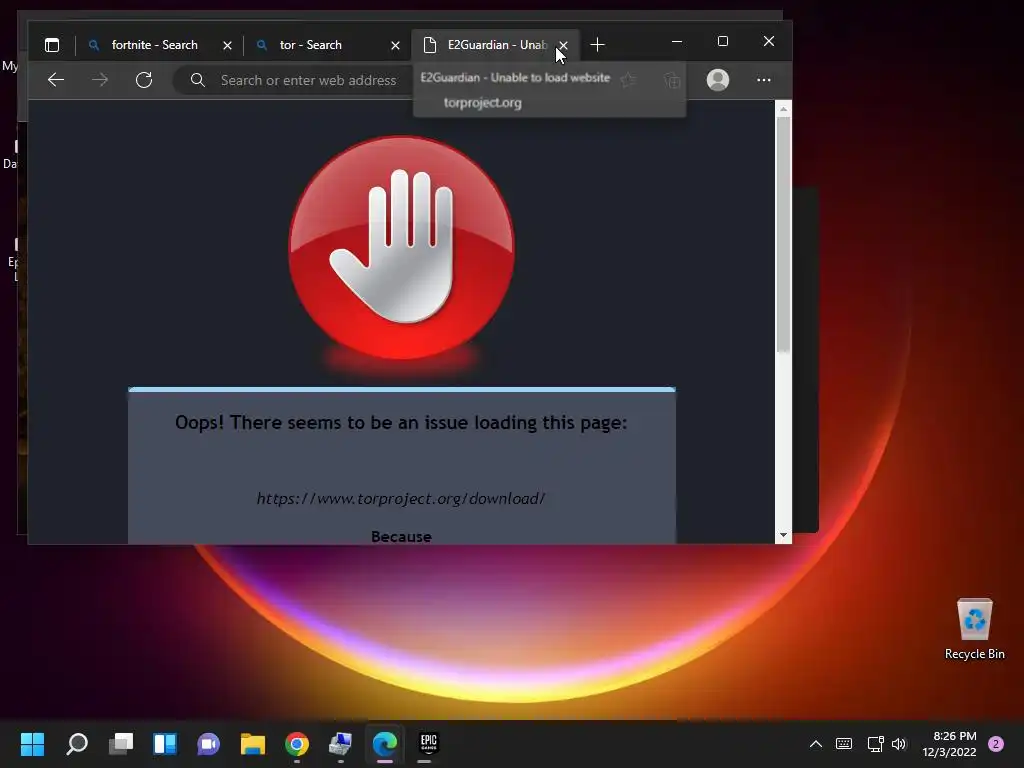
Task: Open File Explorer from the taskbar
Action: click(253, 743)
